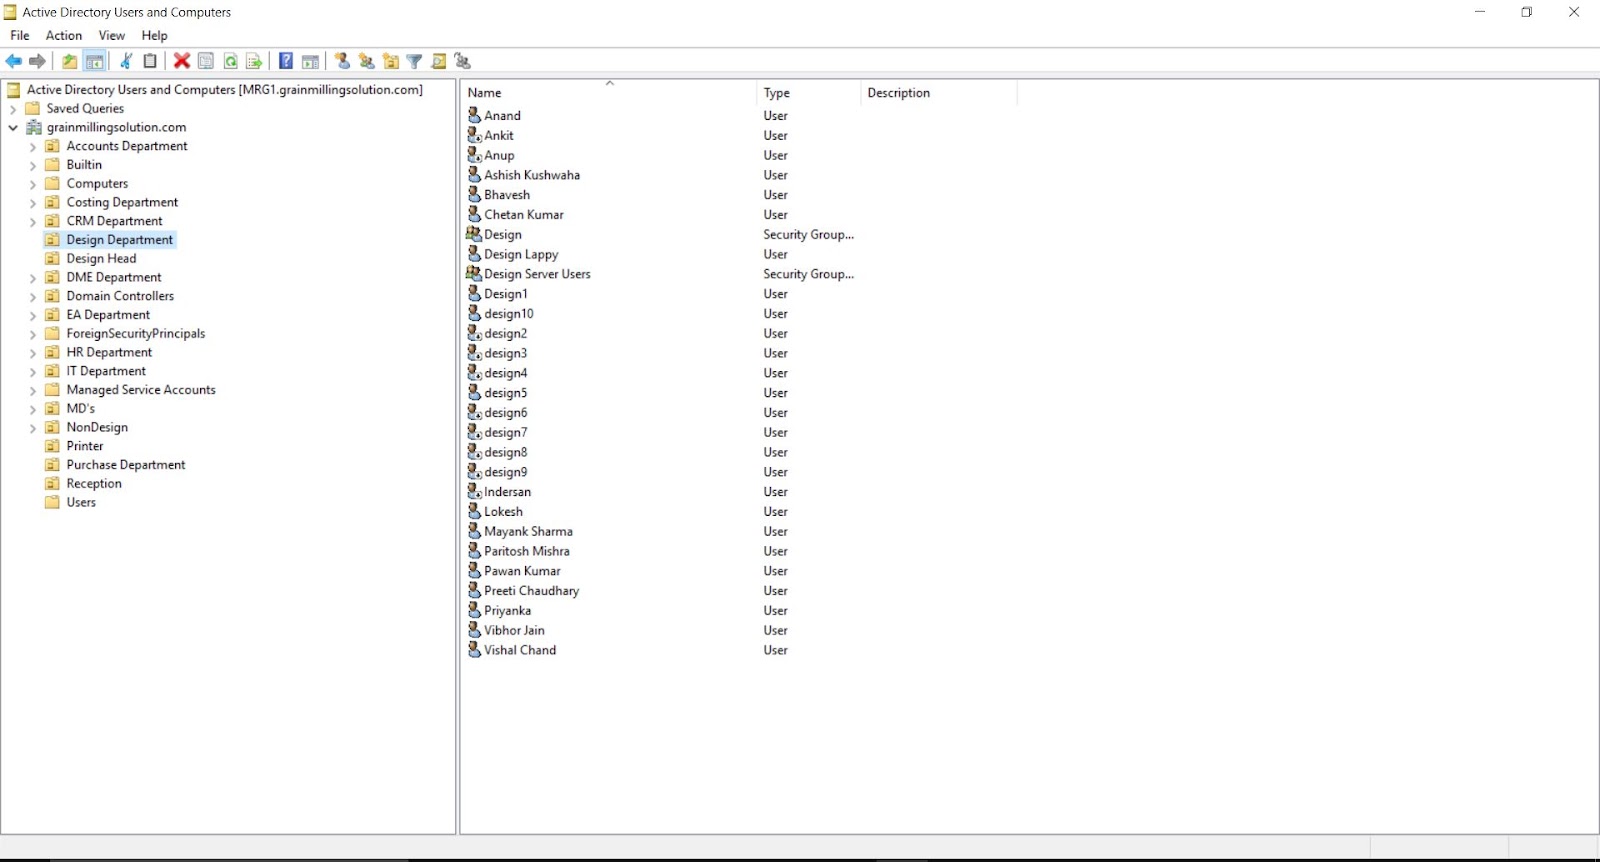Sort by the Description column header

pos(938,92)
